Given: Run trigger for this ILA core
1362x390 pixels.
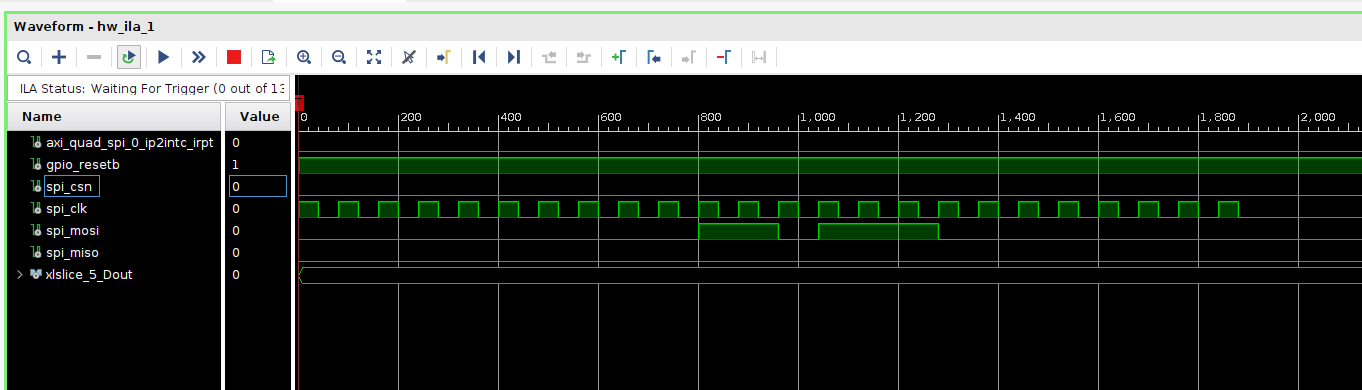Looking at the screenshot, I should 164,57.
